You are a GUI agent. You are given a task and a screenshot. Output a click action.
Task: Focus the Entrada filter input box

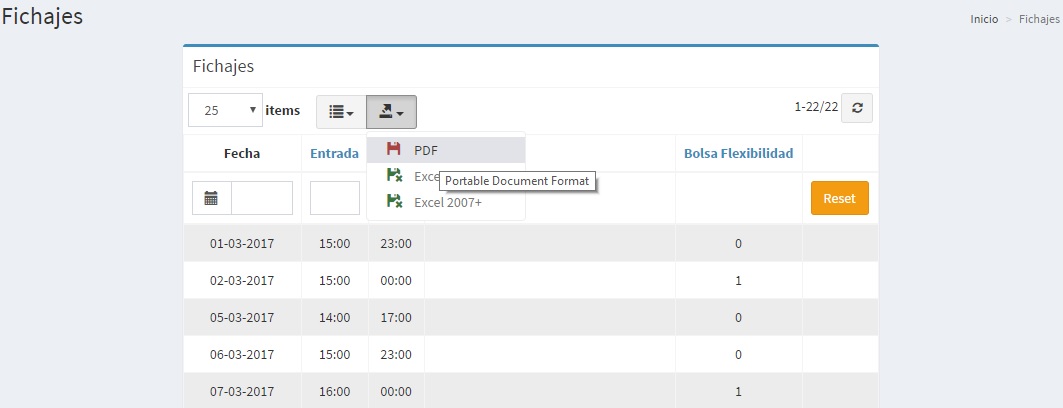tap(334, 198)
